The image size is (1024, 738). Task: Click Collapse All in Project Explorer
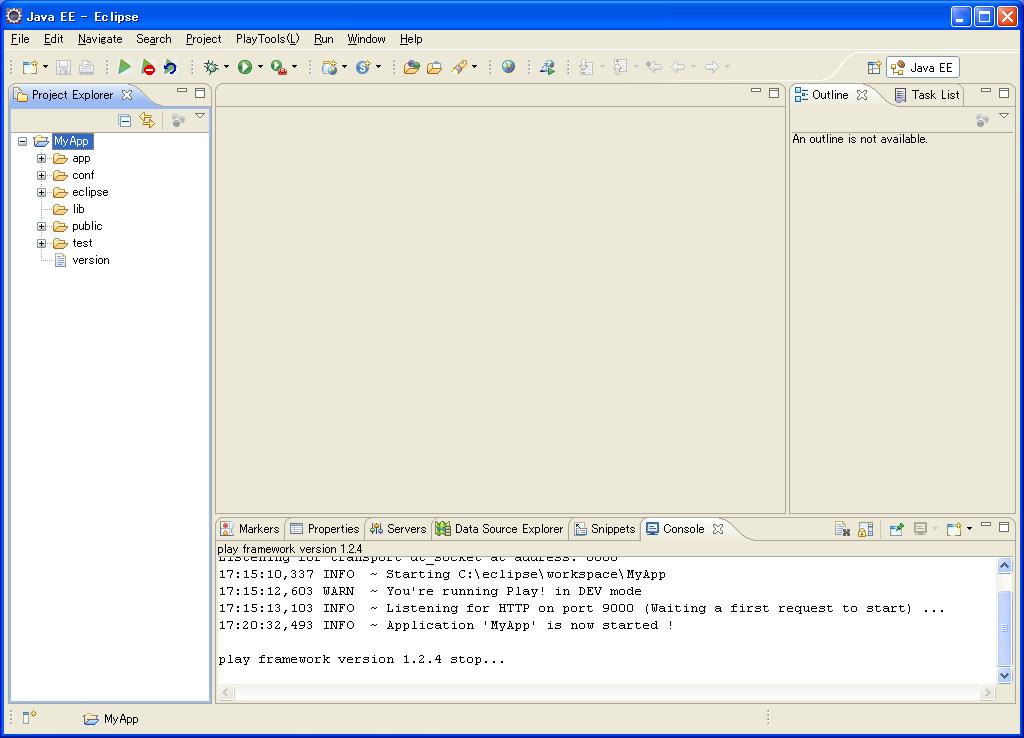point(125,120)
